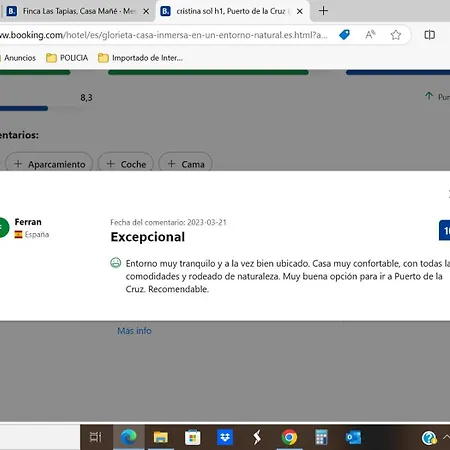This screenshot has height=450, width=450.
Task: Open Dropbox from the taskbar
Action: 225,437
